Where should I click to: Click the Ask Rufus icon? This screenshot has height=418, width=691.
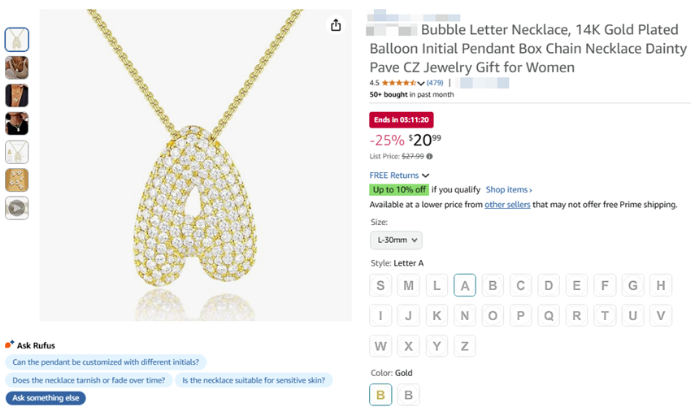(x=10, y=345)
